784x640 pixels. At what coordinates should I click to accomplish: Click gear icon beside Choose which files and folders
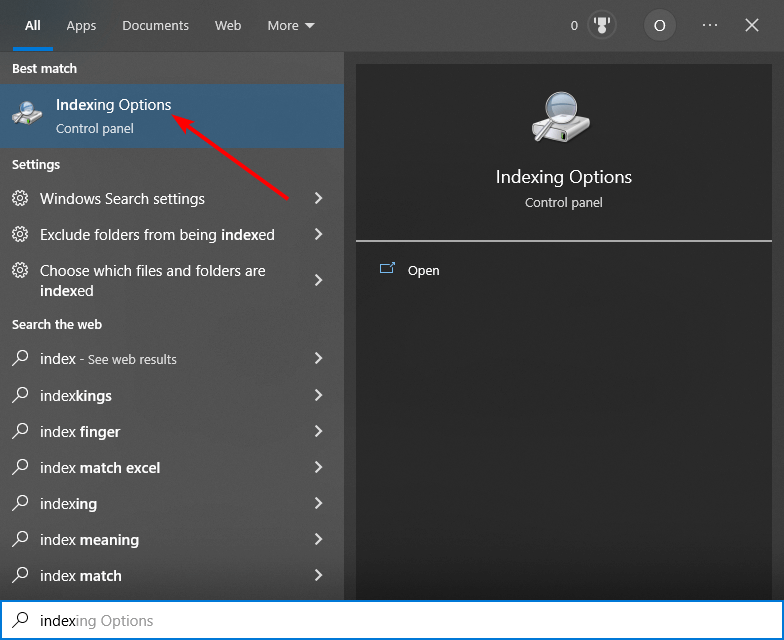click(20, 270)
